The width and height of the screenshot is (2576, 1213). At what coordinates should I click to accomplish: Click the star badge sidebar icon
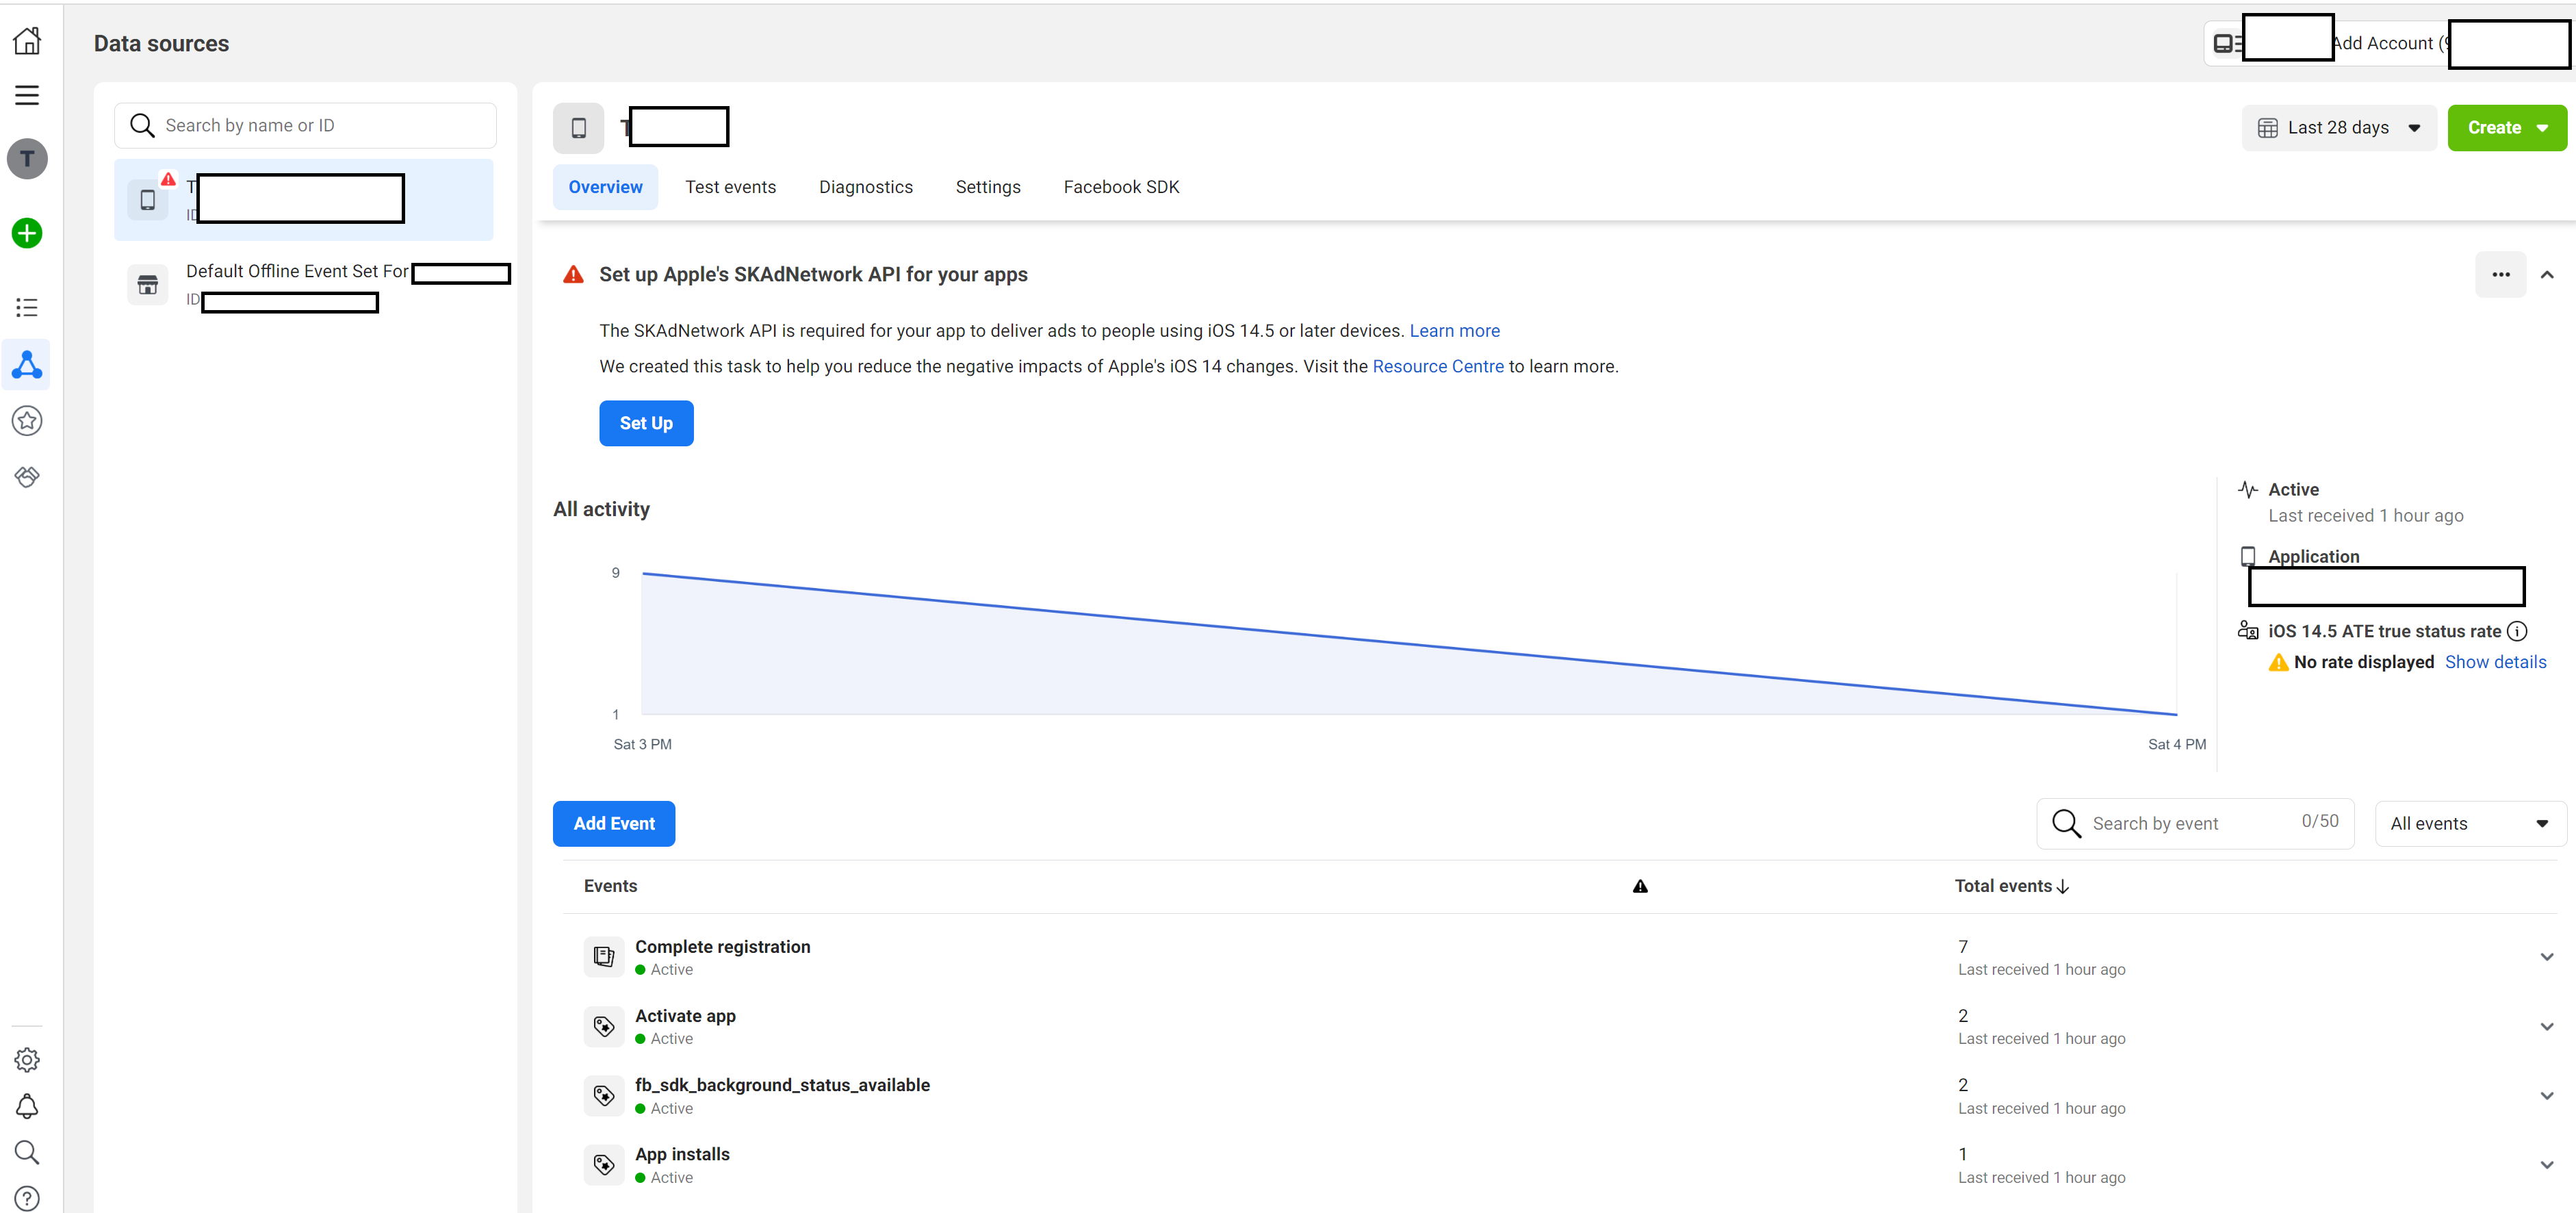coord(27,421)
